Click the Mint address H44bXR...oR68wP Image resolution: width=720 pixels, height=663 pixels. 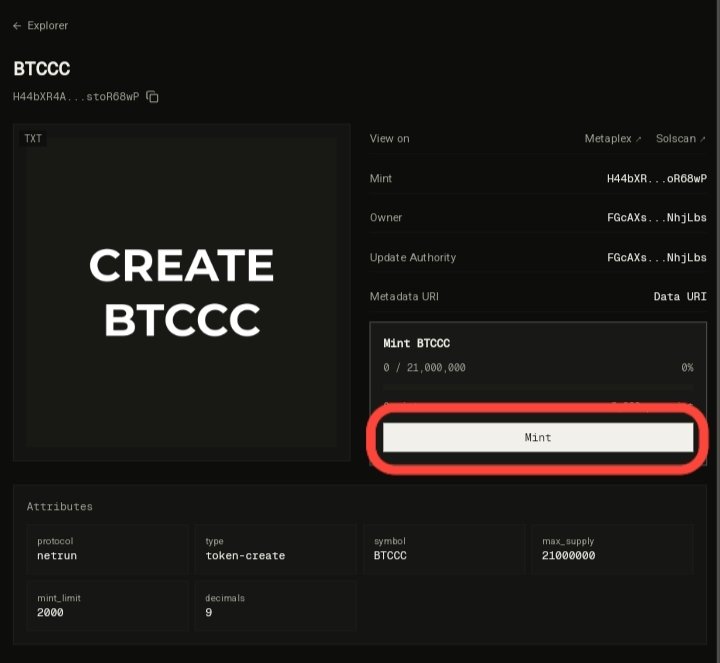(x=657, y=179)
